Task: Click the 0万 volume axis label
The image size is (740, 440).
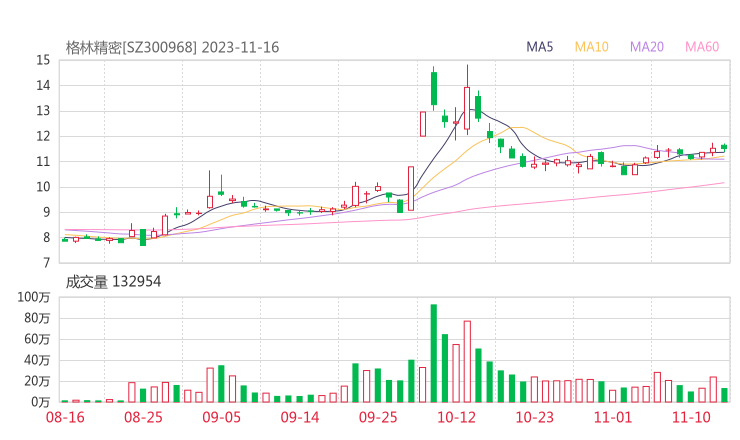Action: [x=41, y=402]
